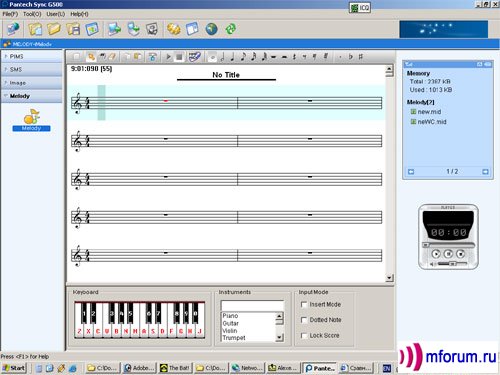Expand the Image sidebar section
Viewport: 500px width, 375px height.
[x=32, y=83]
